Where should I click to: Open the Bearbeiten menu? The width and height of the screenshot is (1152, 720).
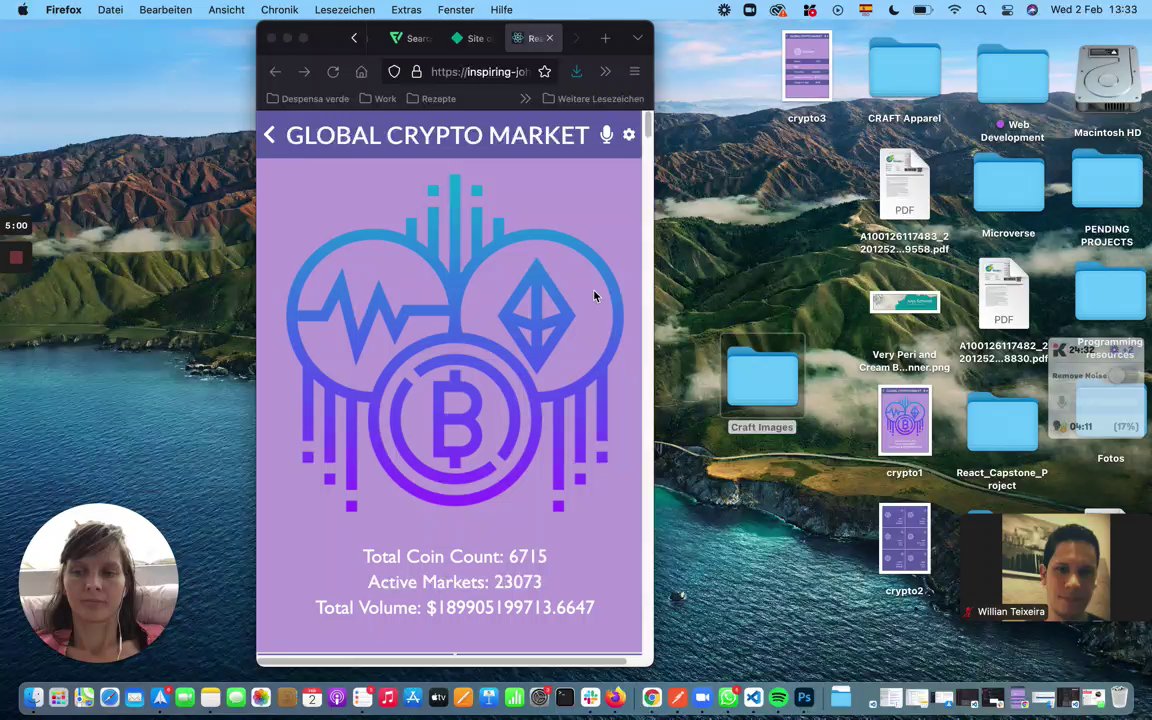pyautogui.click(x=165, y=10)
